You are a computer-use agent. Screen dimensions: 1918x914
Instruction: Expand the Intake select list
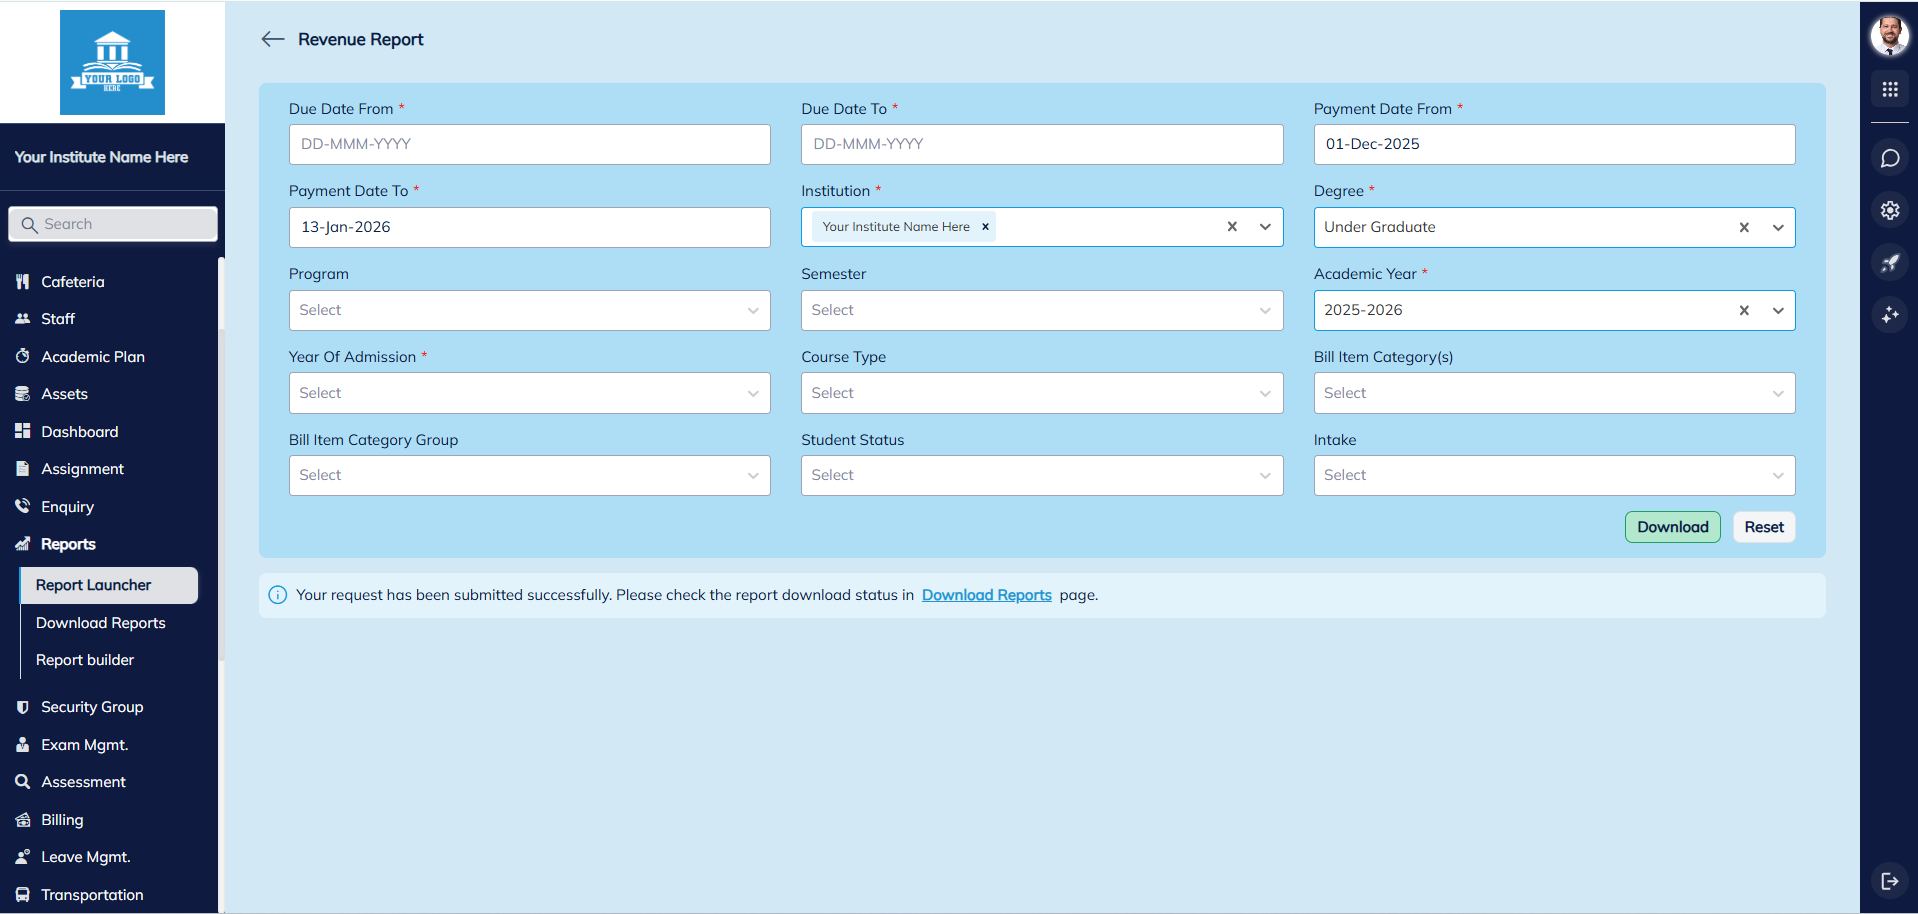pyautogui.click(x=1777, y=475)
